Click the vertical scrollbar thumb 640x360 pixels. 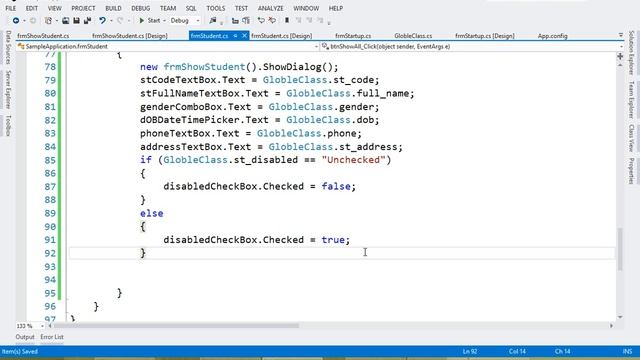click(620, 249)
